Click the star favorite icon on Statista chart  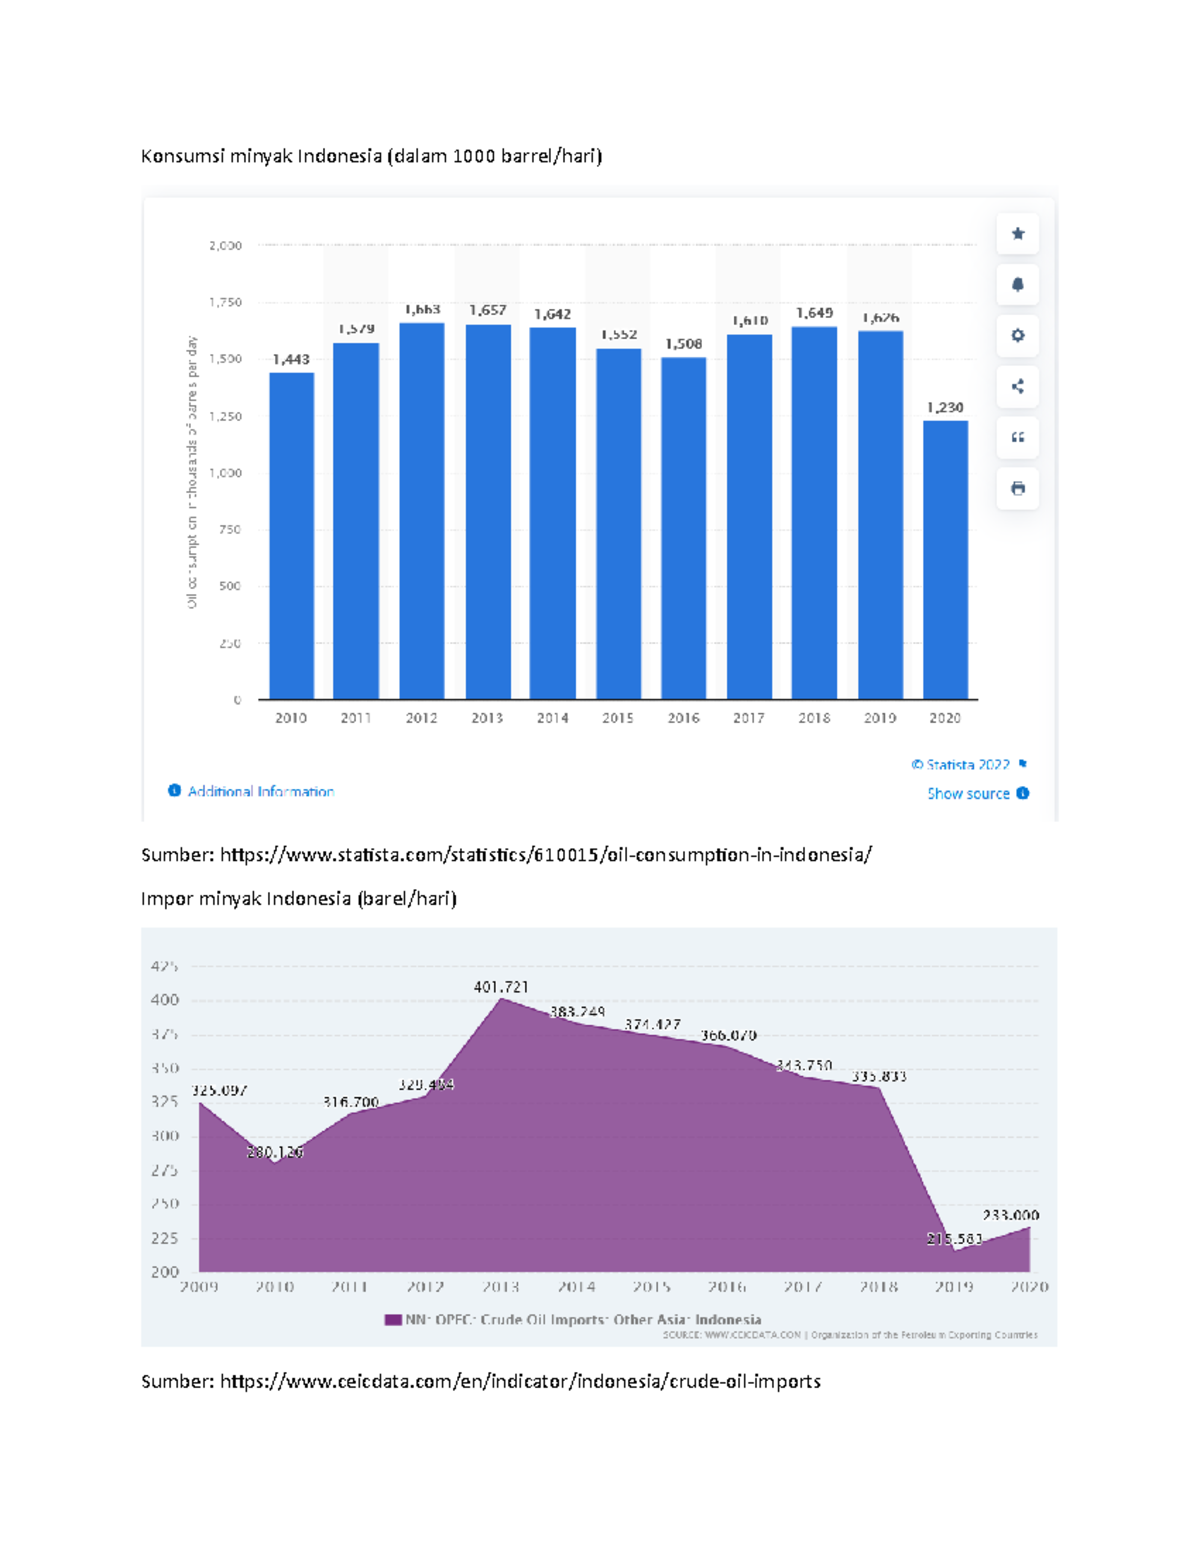[x=1017, y=234]
